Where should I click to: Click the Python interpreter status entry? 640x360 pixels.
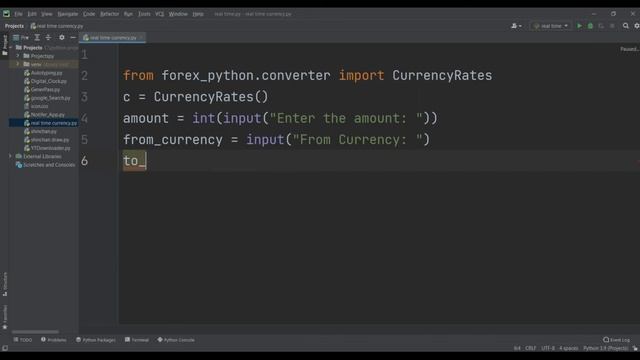coord(605,348)
